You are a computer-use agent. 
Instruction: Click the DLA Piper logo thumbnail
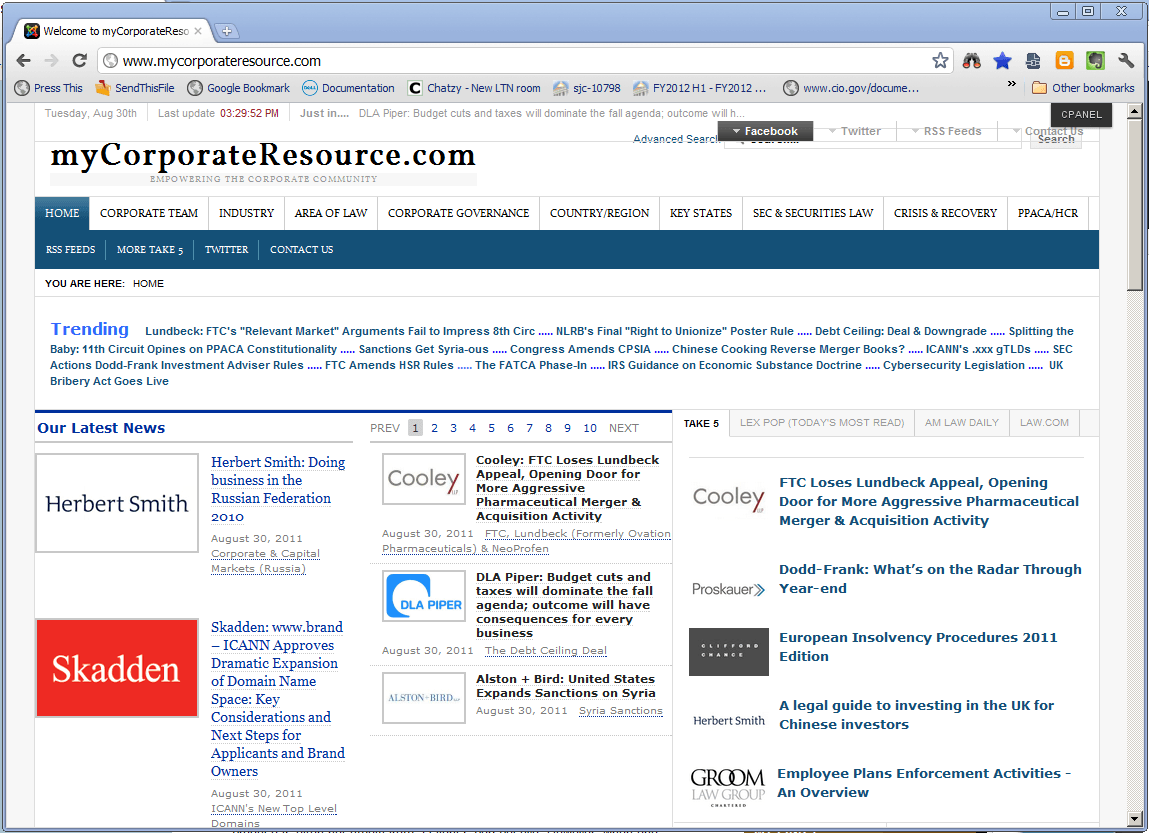(424, 596)
